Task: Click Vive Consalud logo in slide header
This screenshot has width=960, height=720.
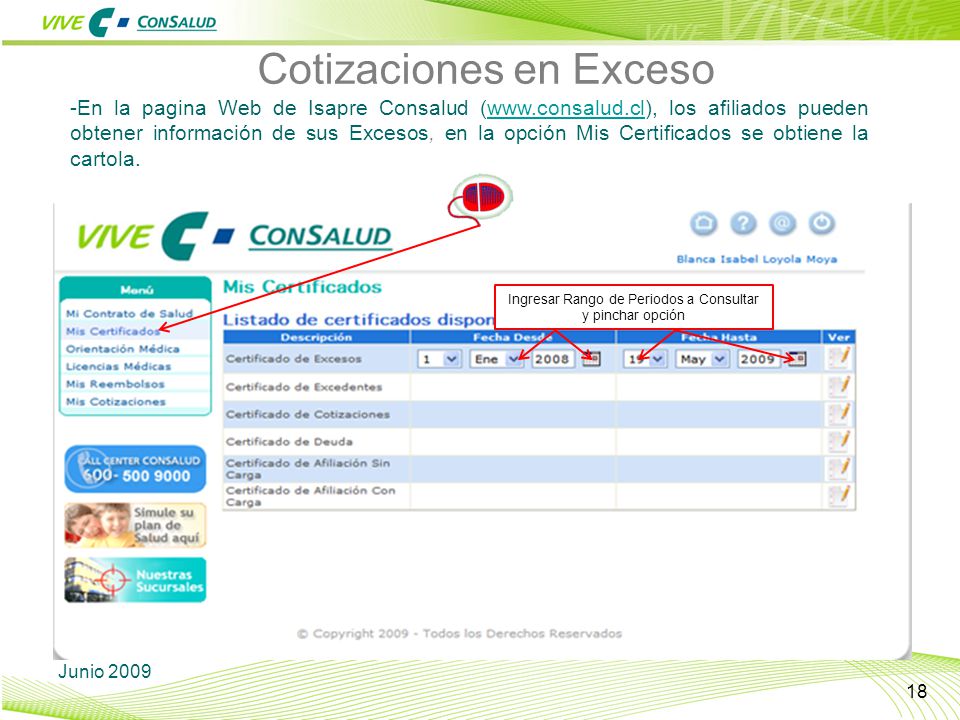Action: tap(129, 23)
